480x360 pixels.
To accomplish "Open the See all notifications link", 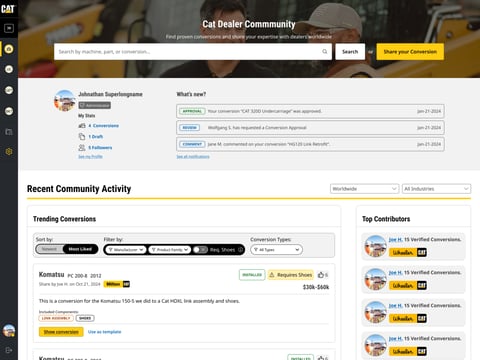I will pos(193,157).
